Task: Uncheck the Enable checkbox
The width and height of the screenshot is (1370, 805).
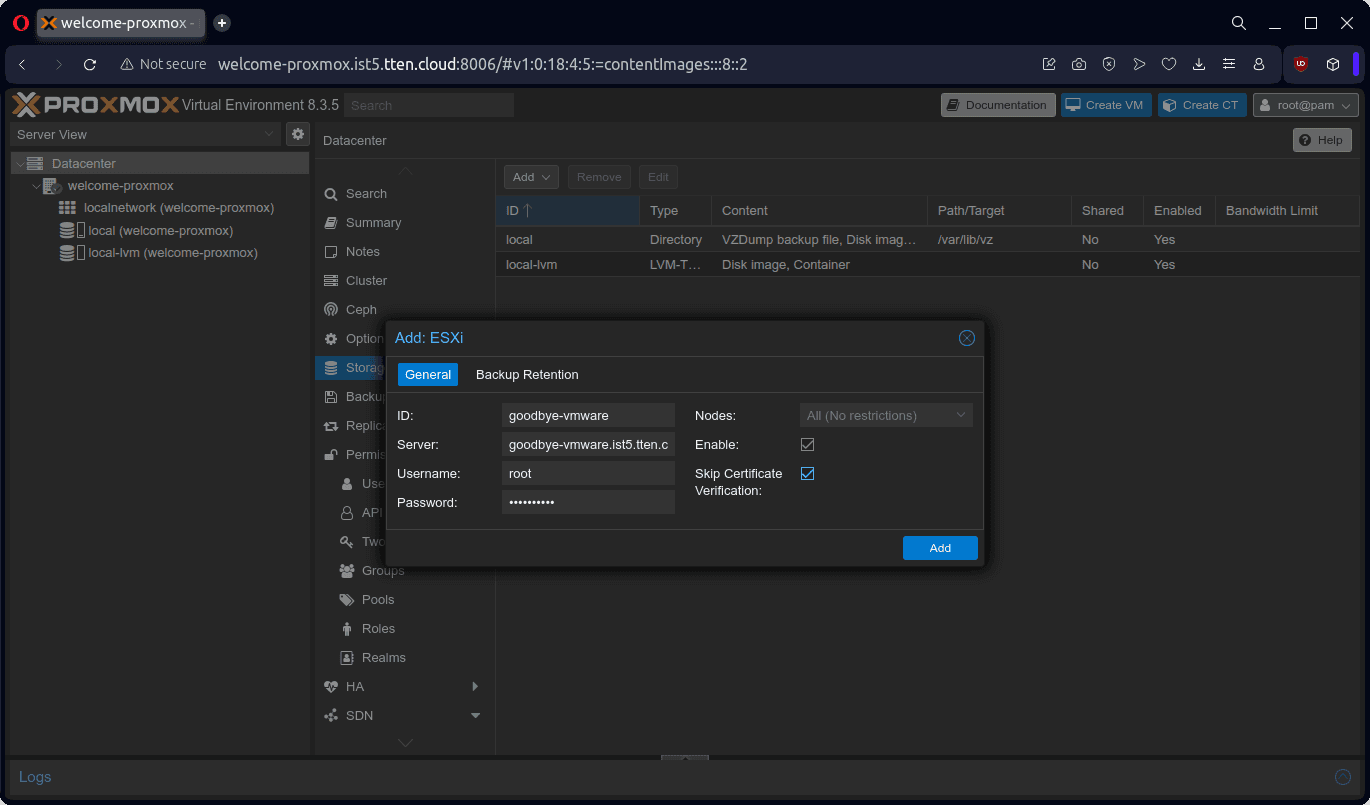Action: pos(808,444)
